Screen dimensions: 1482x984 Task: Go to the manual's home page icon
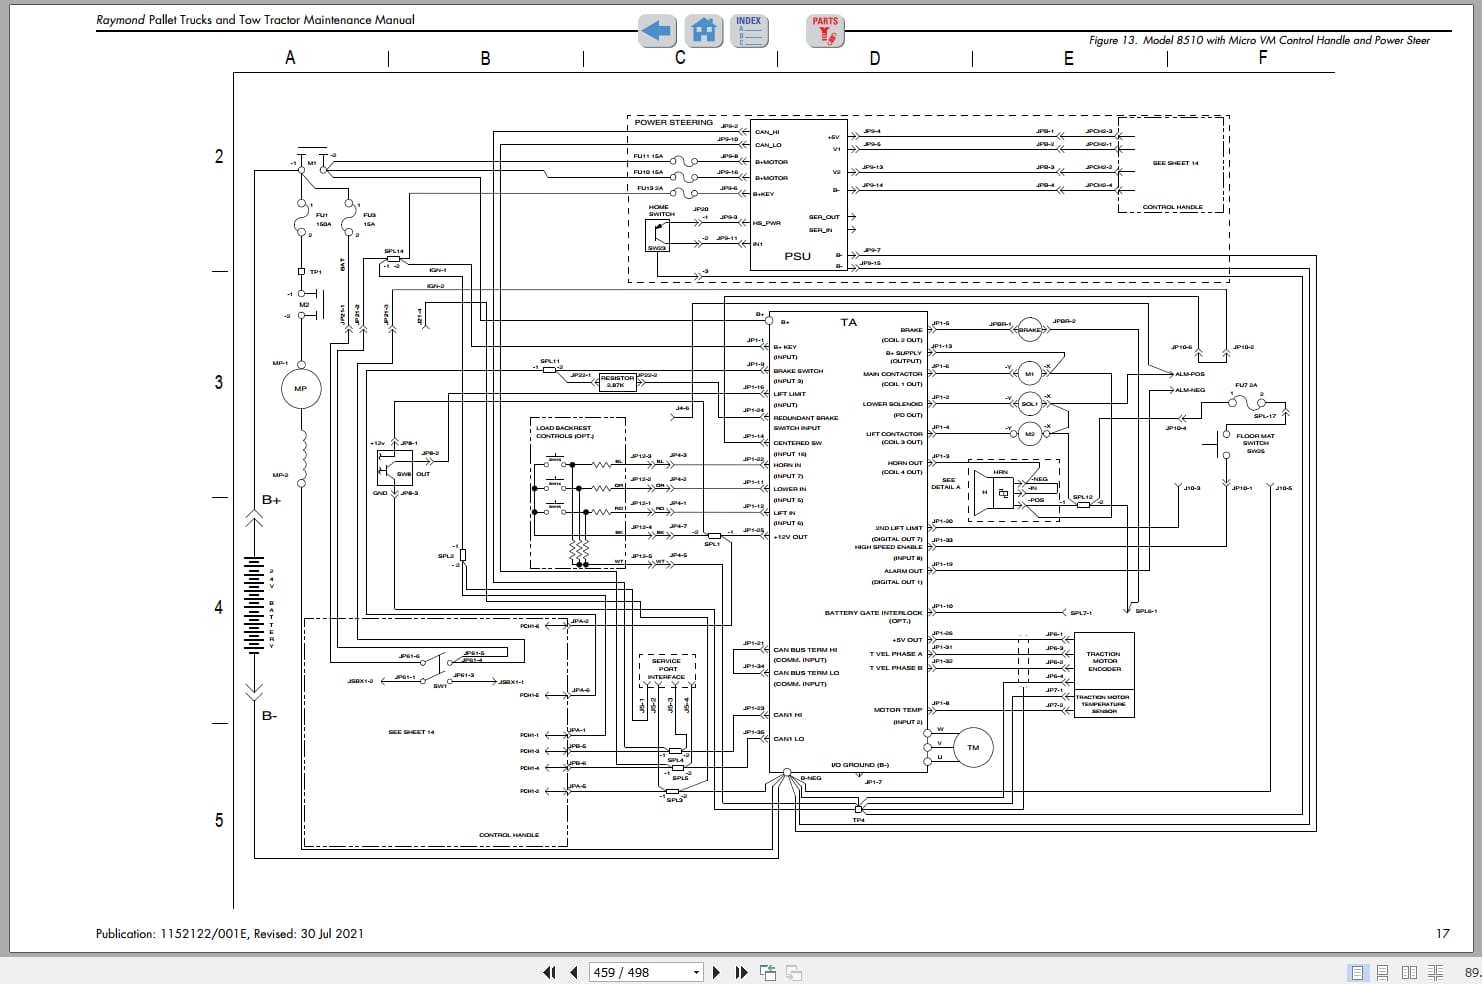pyautogui.click(x=704, y=31)
